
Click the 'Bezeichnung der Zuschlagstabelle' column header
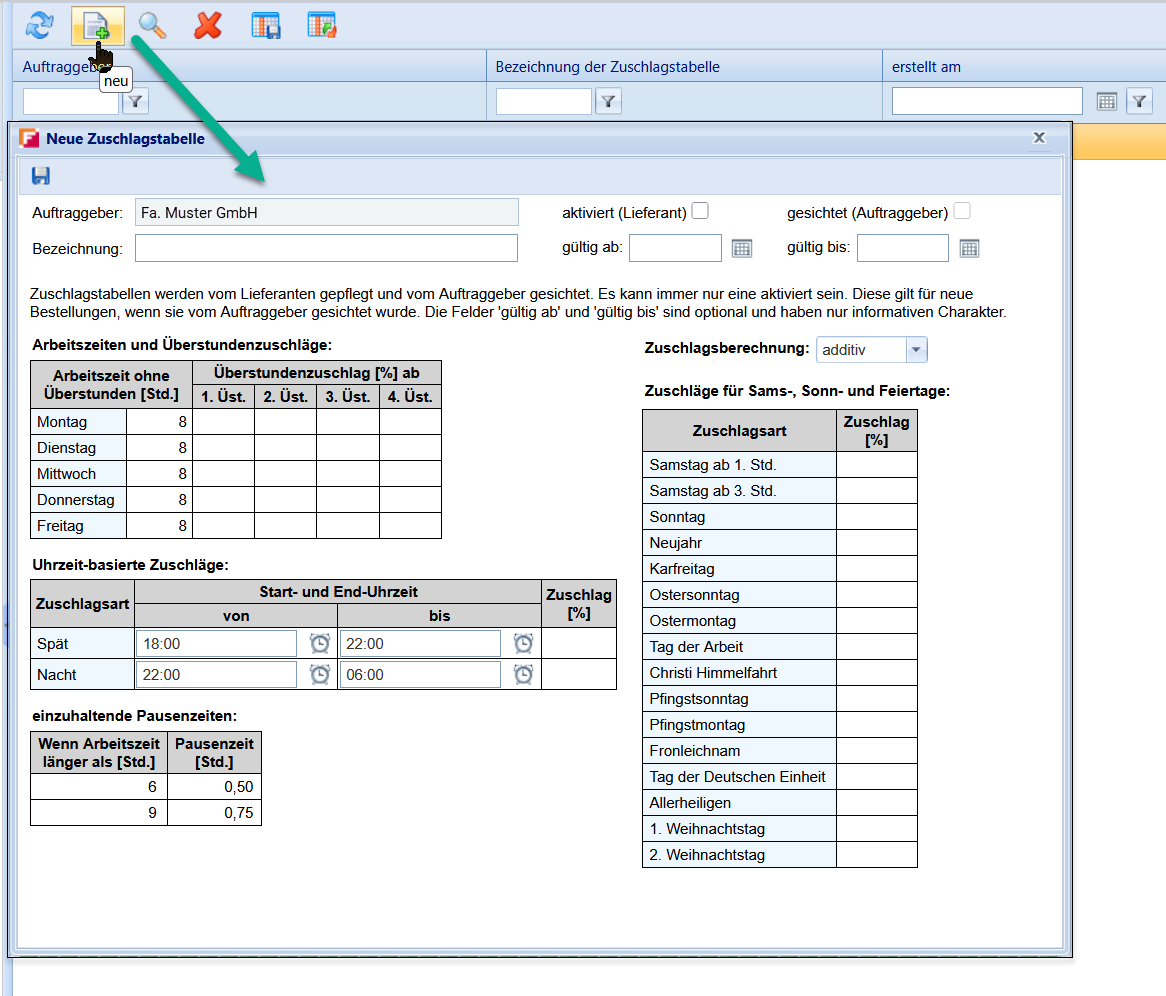pos(608,67)
